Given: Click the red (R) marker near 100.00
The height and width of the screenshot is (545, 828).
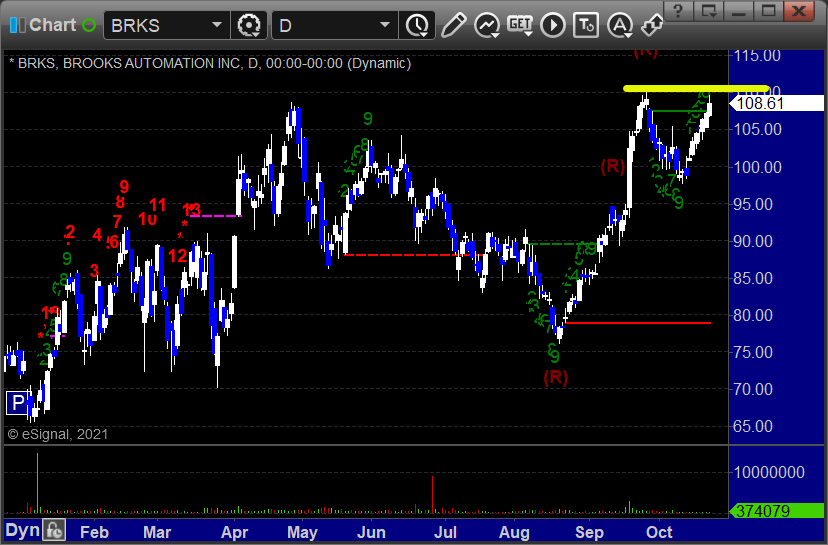Looking at the screenshot, I should pyautogui.click(x=613, y=166).
